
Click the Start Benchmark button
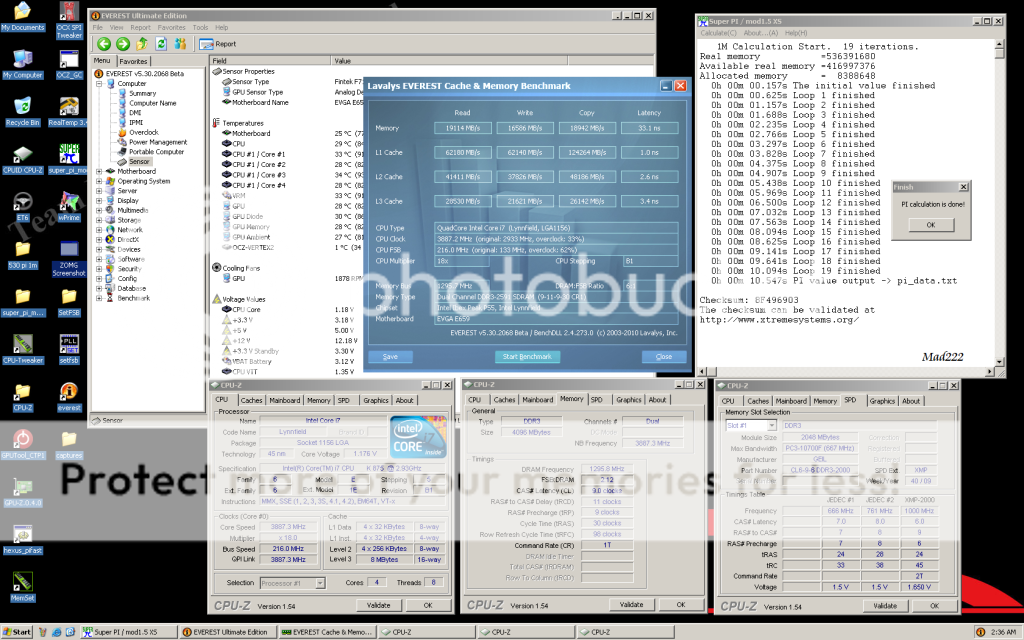click(x=526, y=356)
